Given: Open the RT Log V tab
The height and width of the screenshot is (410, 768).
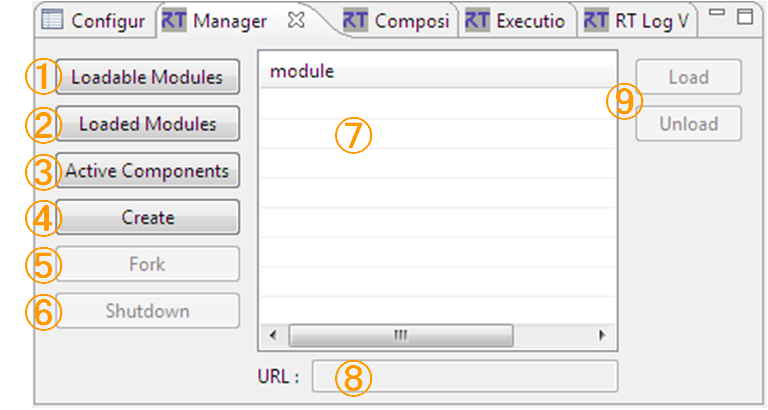Looking at the screenshot, I should pos(637,21).
